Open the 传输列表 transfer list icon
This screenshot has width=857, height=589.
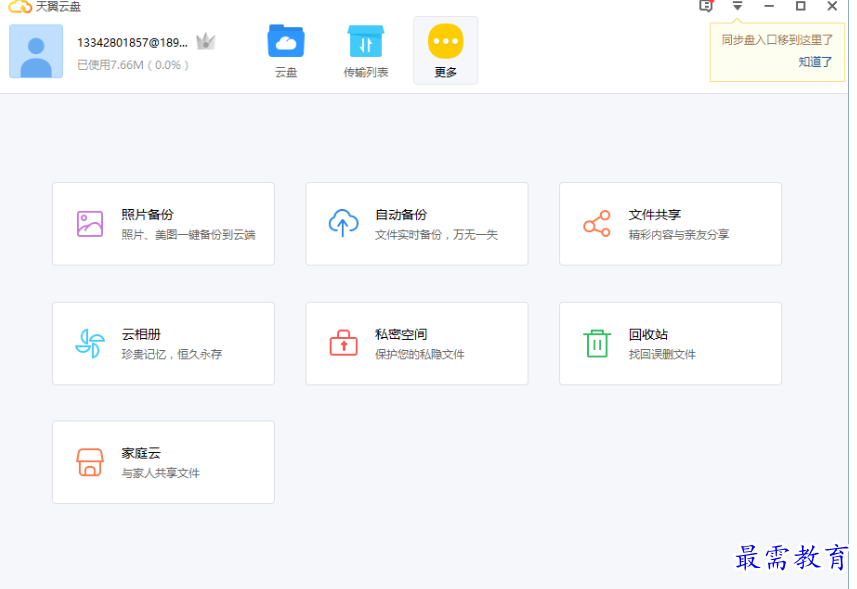click(366, 41)
